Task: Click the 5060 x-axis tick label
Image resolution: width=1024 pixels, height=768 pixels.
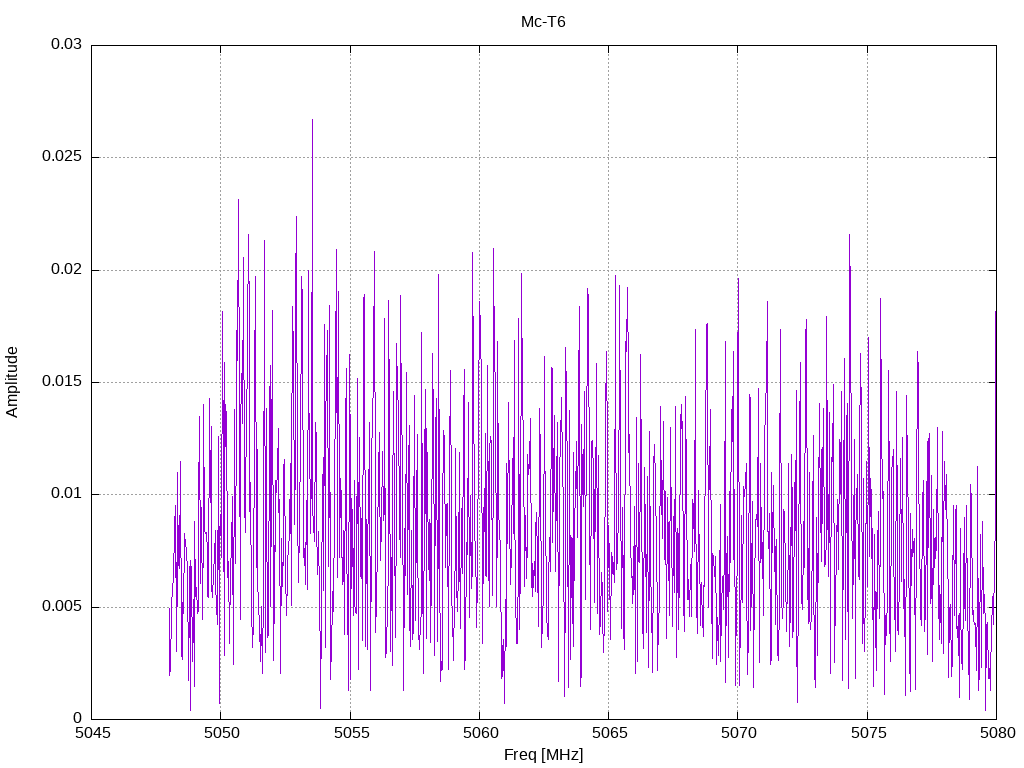Action: [x=480, y=733]
